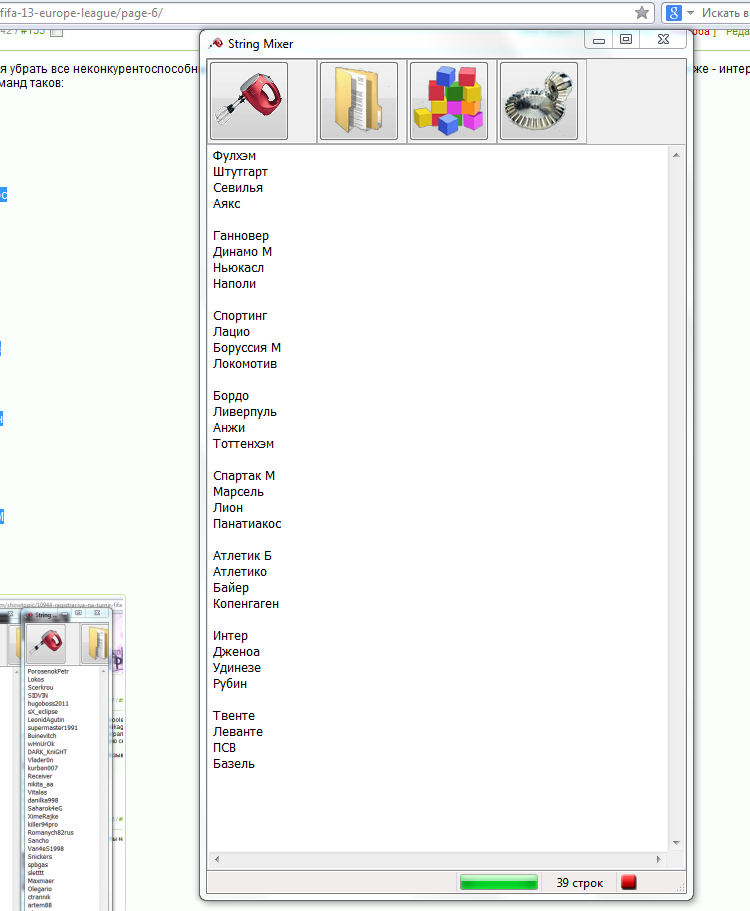750x911 pixels.
Task: Click the red stop square in status bar
Action: click(629, 883)
